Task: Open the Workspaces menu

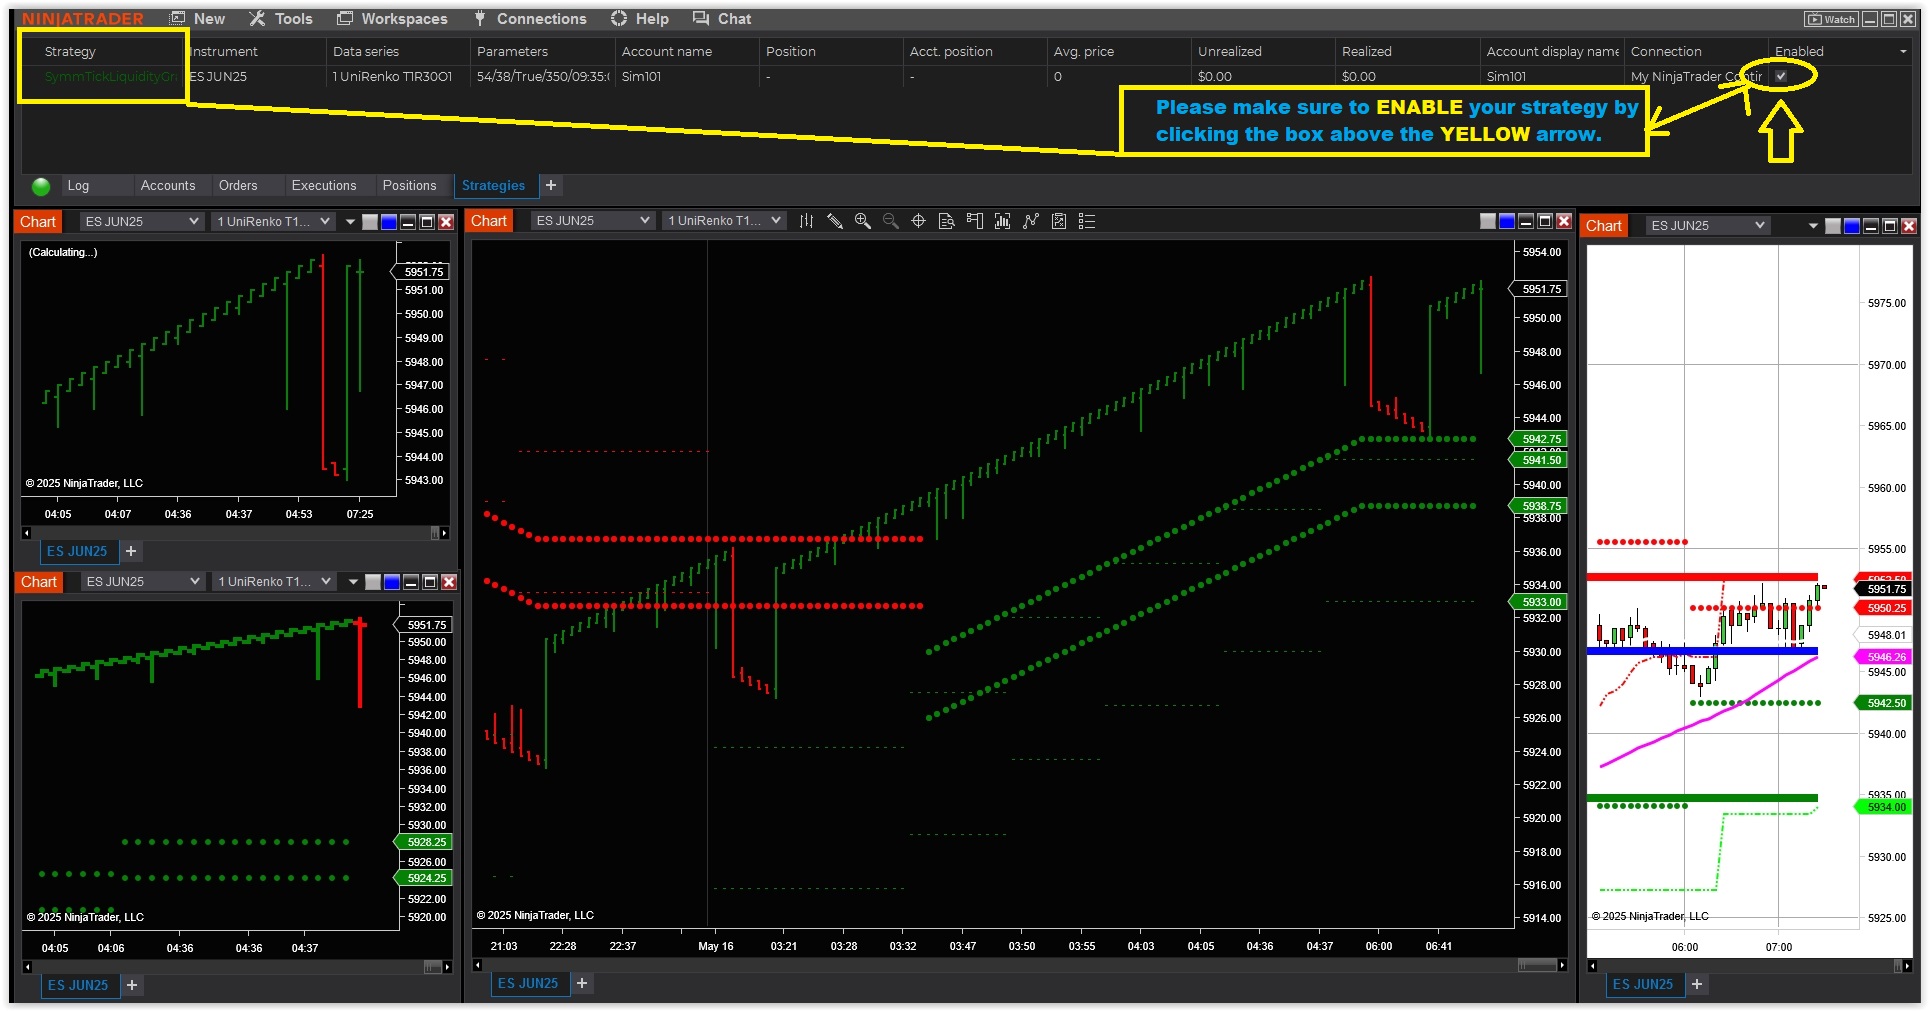Action: 392,19
